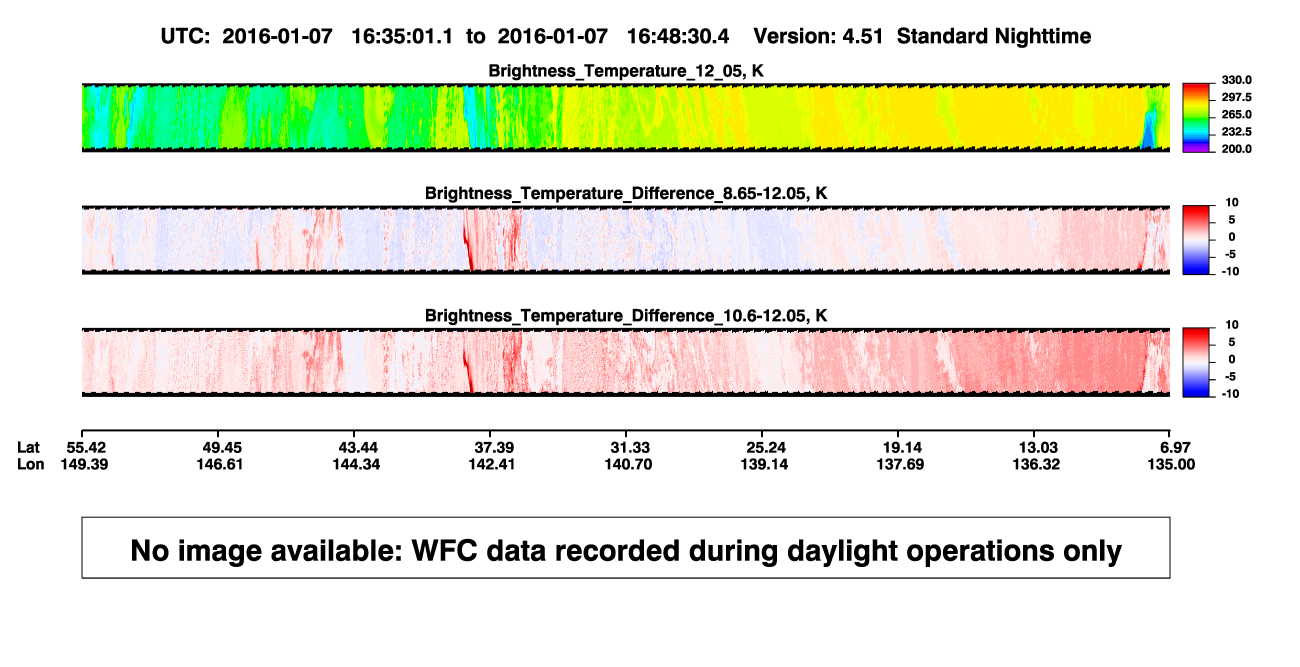
Task: Click latitude value 43.44
Action: (359, 446)
